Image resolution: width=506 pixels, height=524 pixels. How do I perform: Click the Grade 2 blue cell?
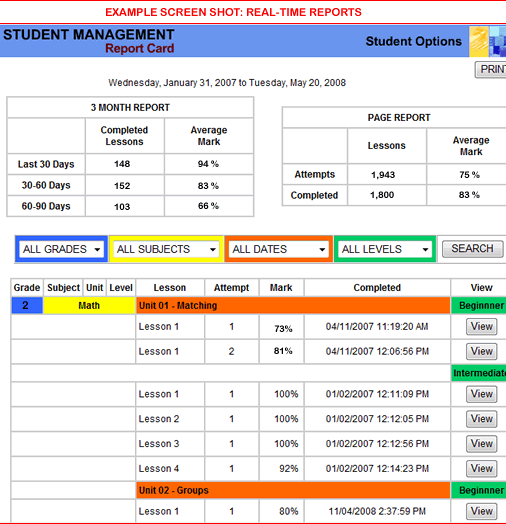click(27, 305)
